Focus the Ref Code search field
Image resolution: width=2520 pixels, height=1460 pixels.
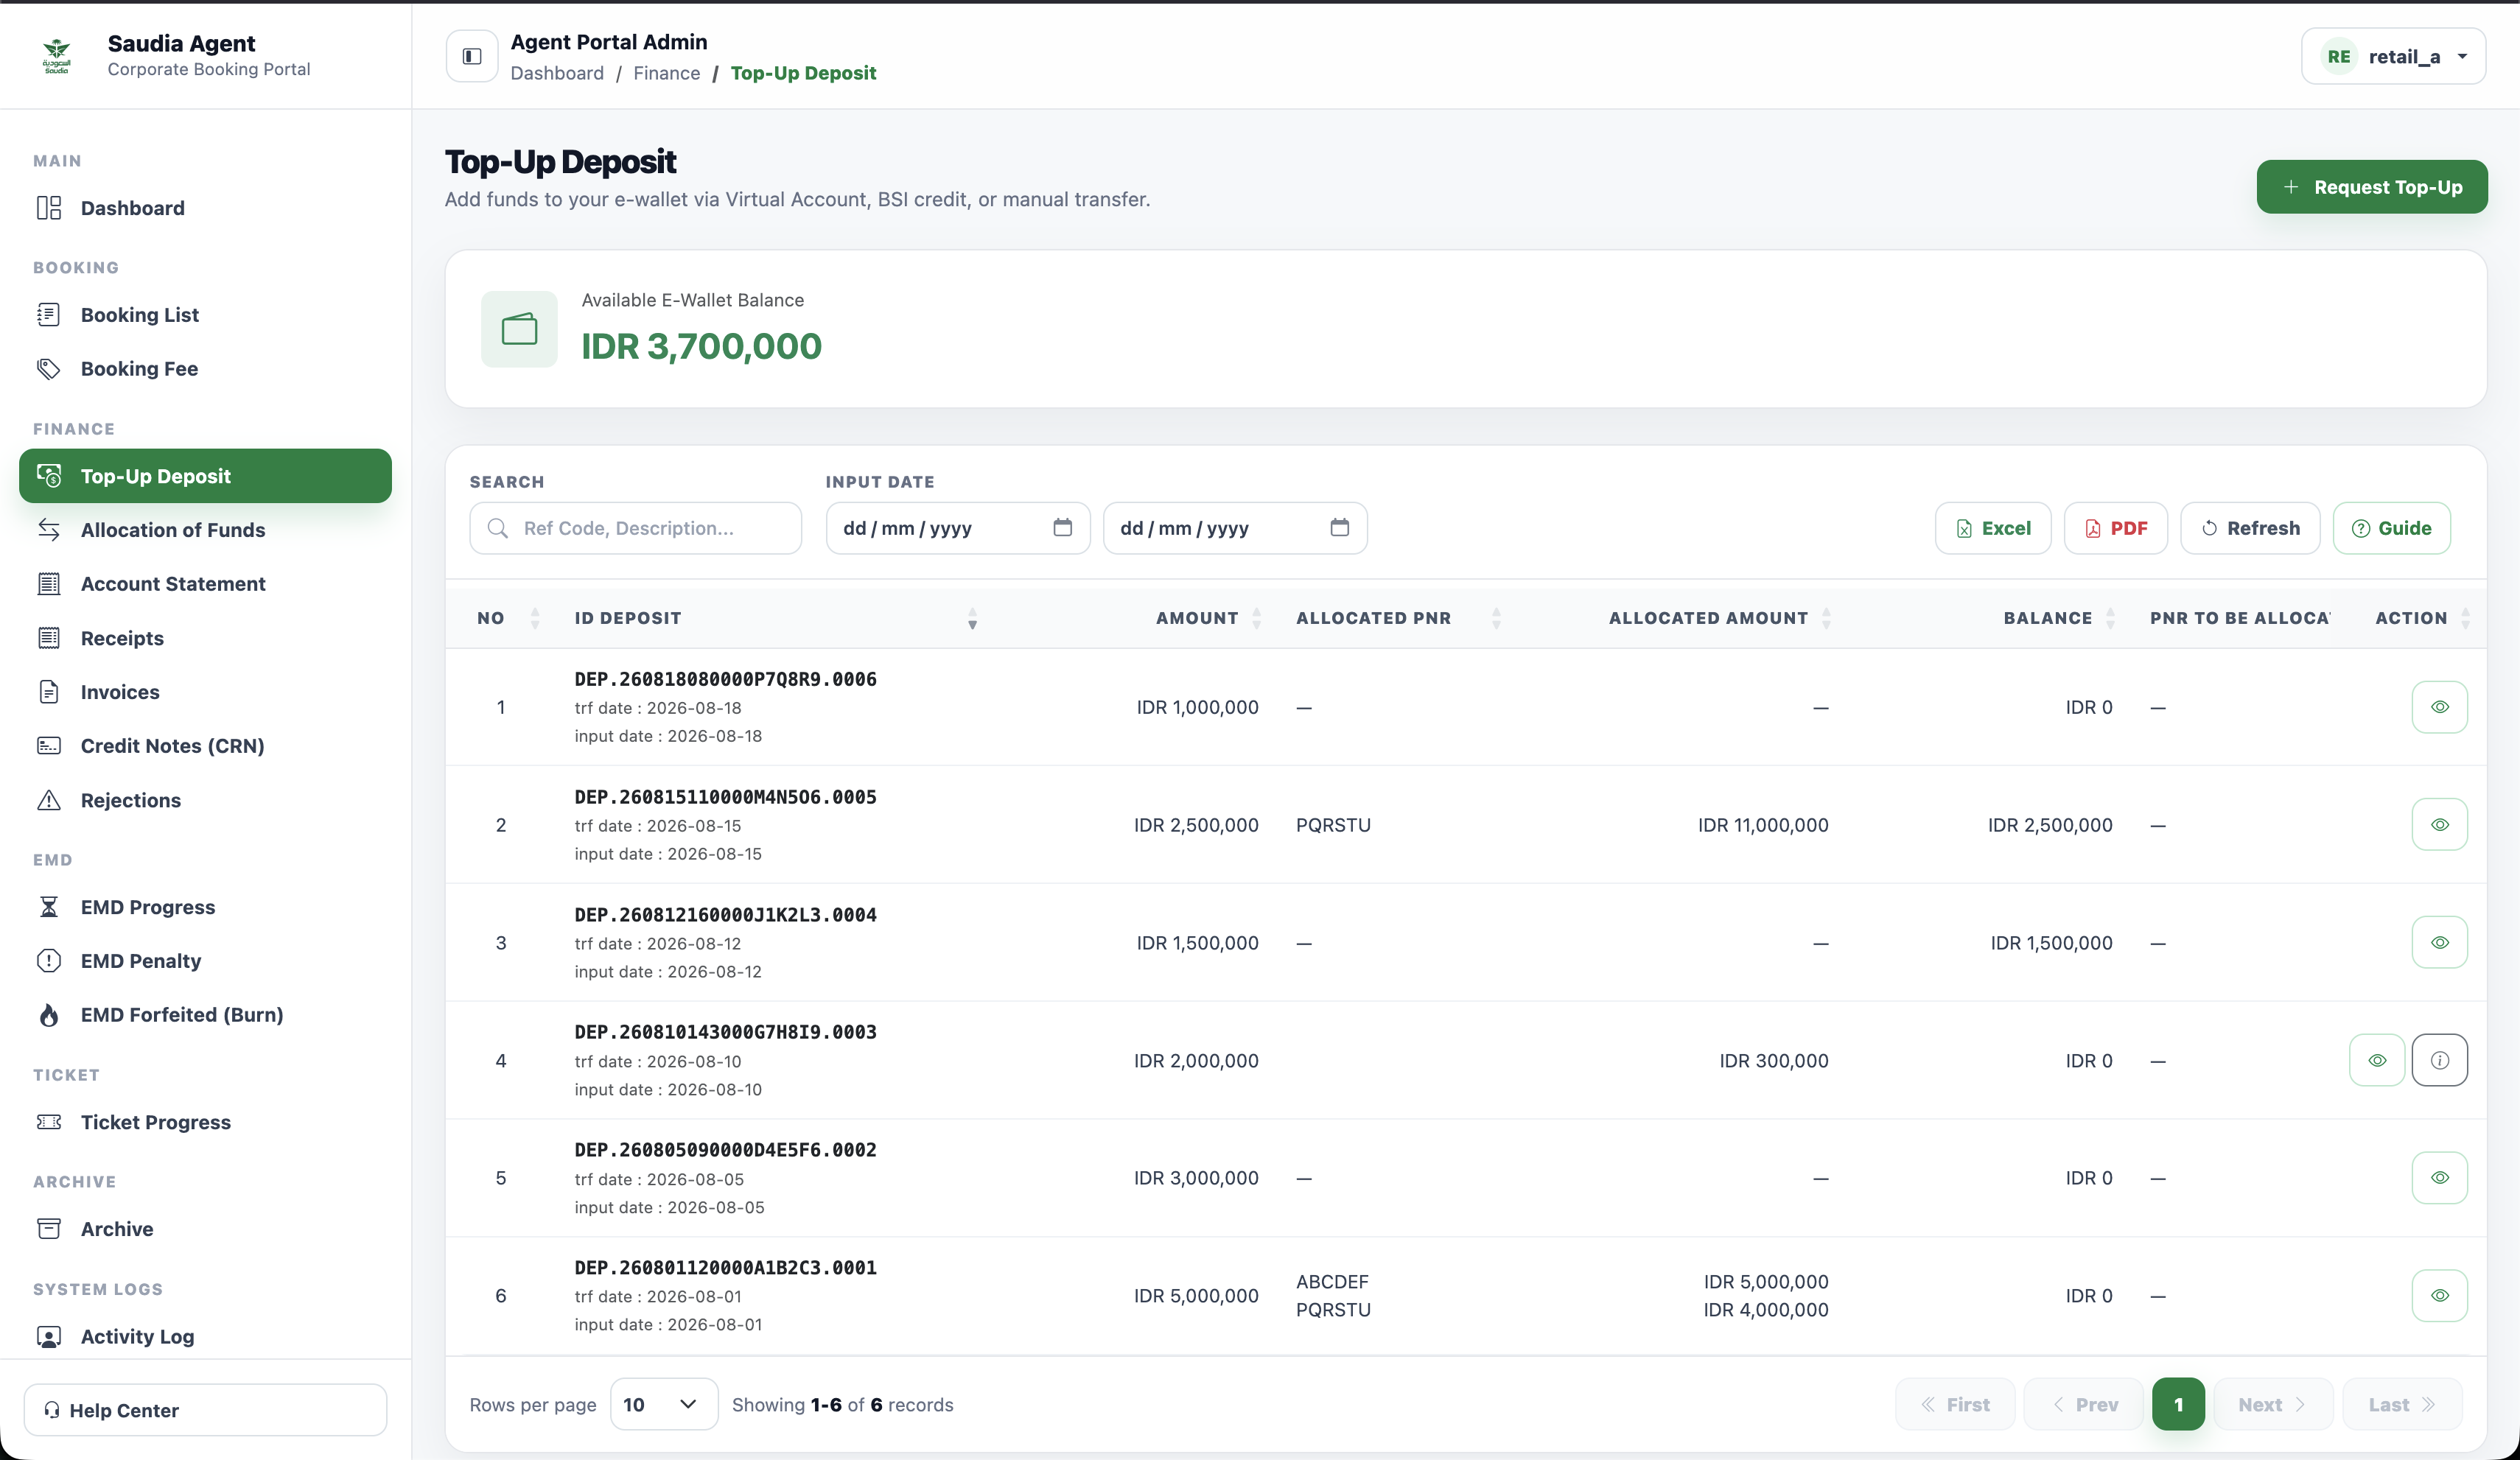coord(635,528)
